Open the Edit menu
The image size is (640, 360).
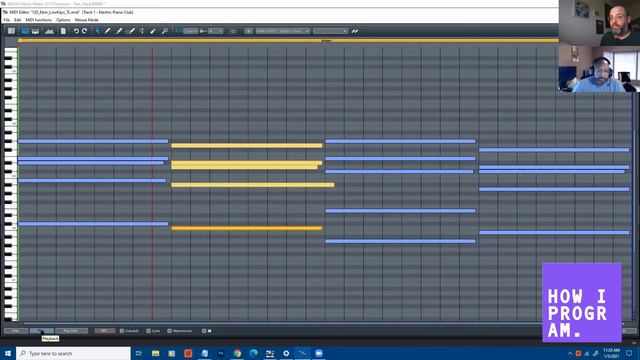[18, 20]
